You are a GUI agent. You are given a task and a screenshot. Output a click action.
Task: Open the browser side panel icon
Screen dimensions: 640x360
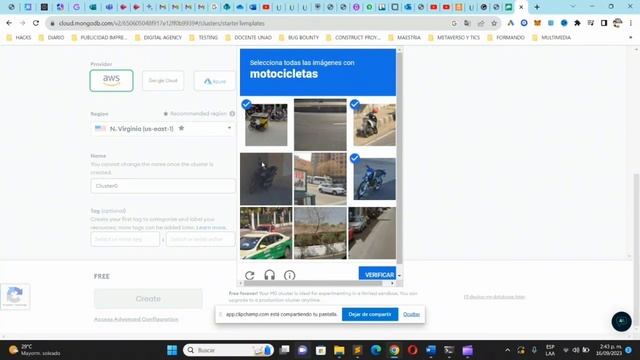click(x=604, y=23)
